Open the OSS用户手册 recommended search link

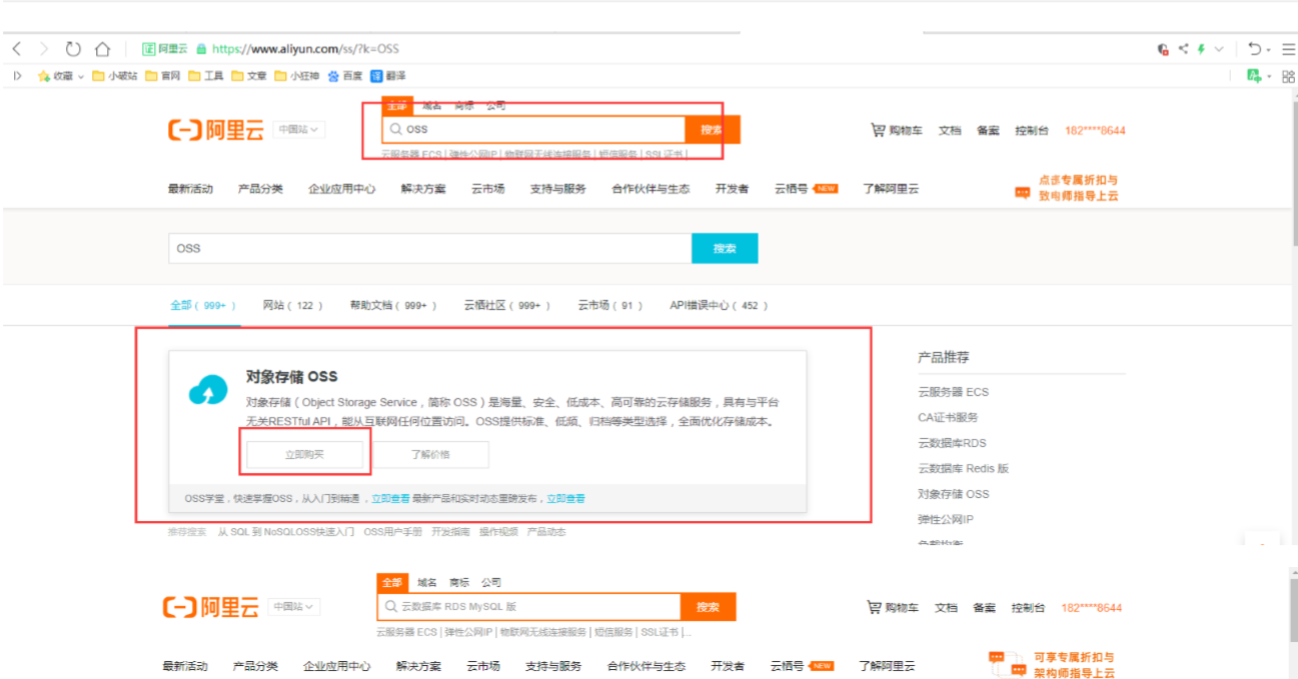coord(393,532)
